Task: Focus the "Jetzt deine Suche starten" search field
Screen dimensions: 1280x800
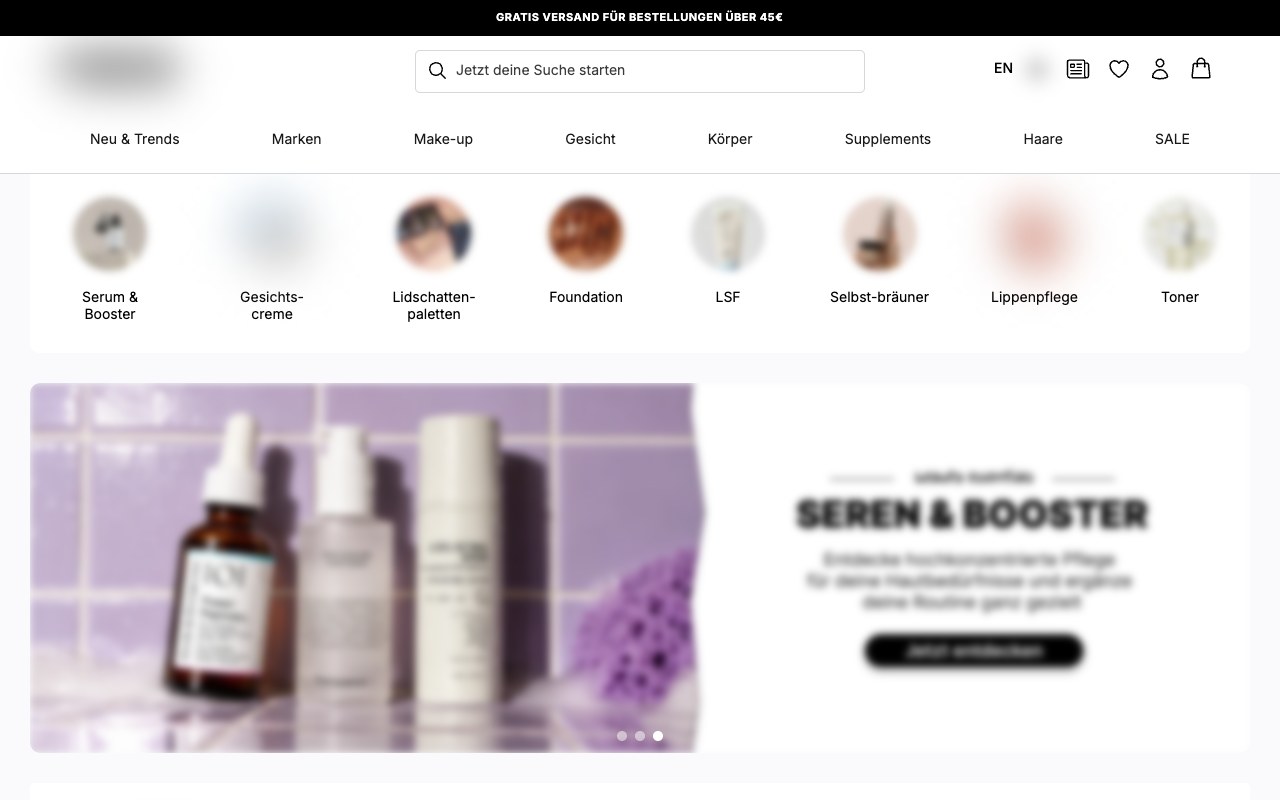Action: [x=640, y=71]
